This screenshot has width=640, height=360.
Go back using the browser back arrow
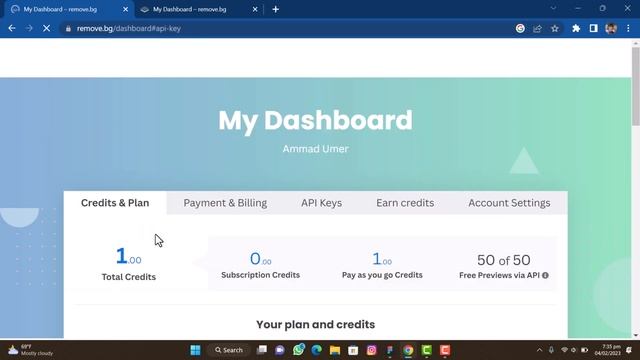click(x=12, y=28)
